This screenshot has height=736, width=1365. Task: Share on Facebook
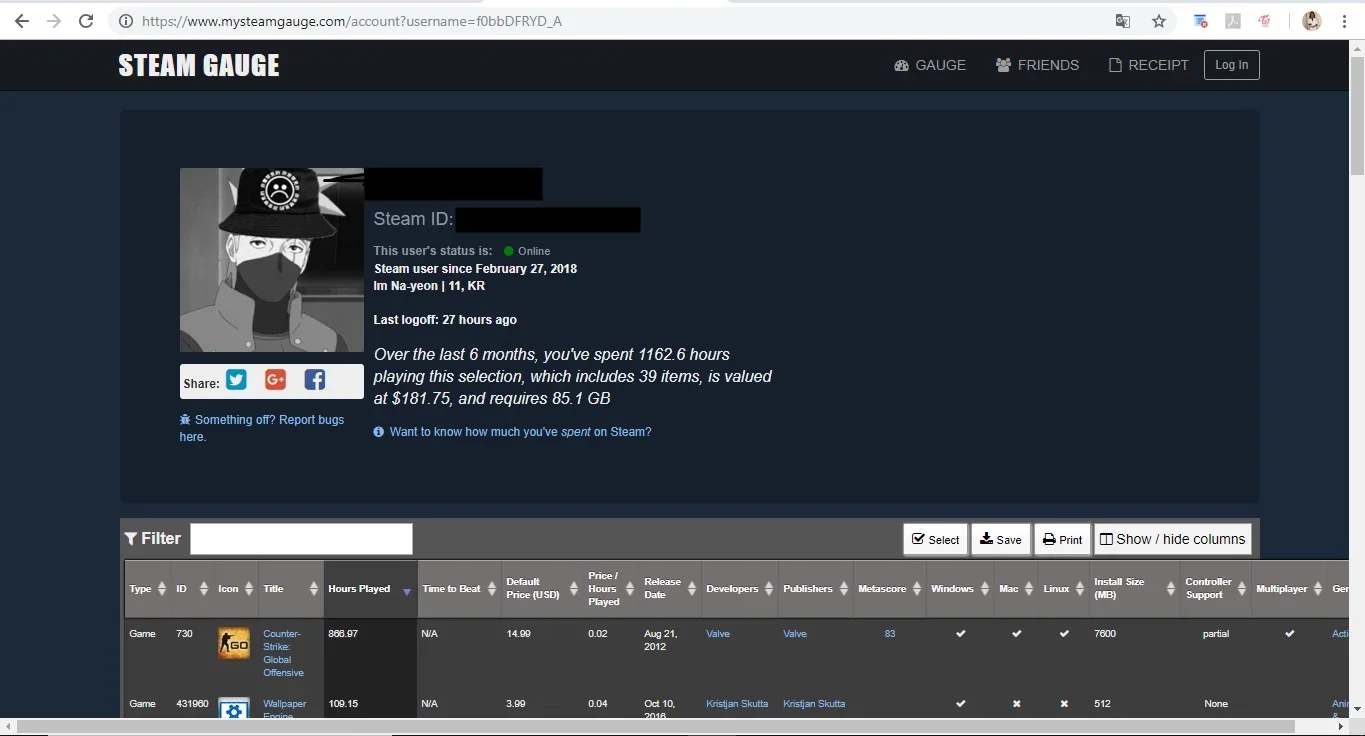(315, 380)
